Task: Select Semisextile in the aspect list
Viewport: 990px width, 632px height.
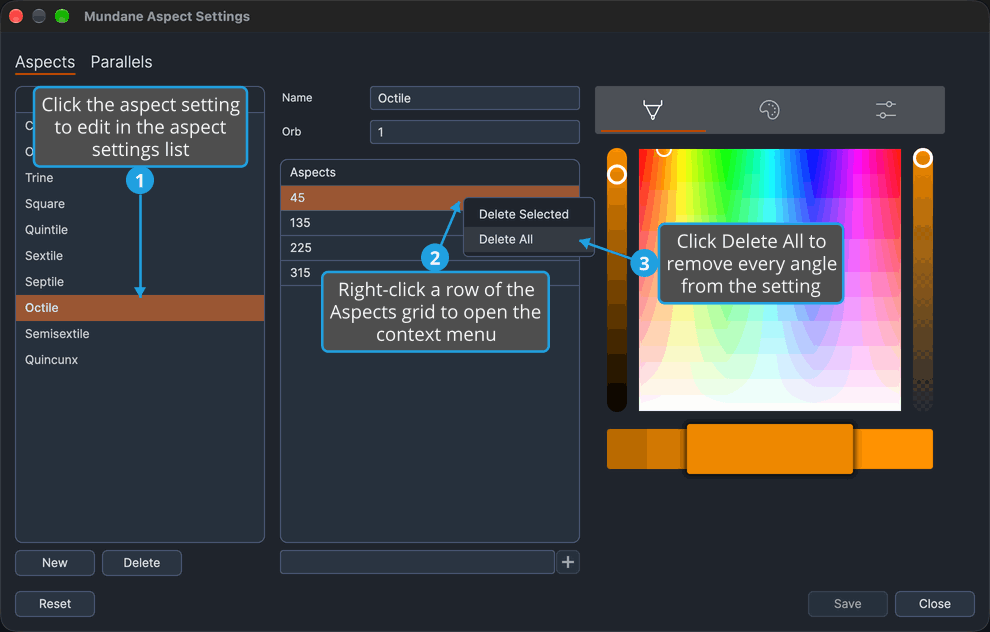Action: 140,333
